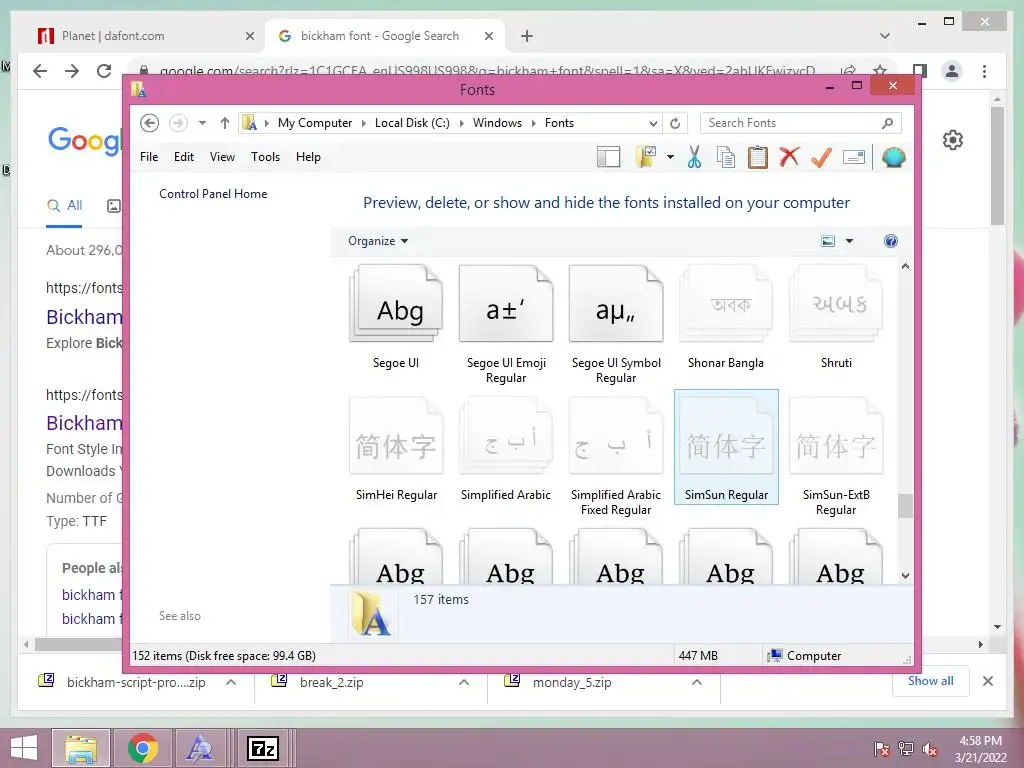This screenshot has height=768, width=1024.
Task: Click the Paste clipboard icon in Fonts toolbar
Action: coord(758,157)
